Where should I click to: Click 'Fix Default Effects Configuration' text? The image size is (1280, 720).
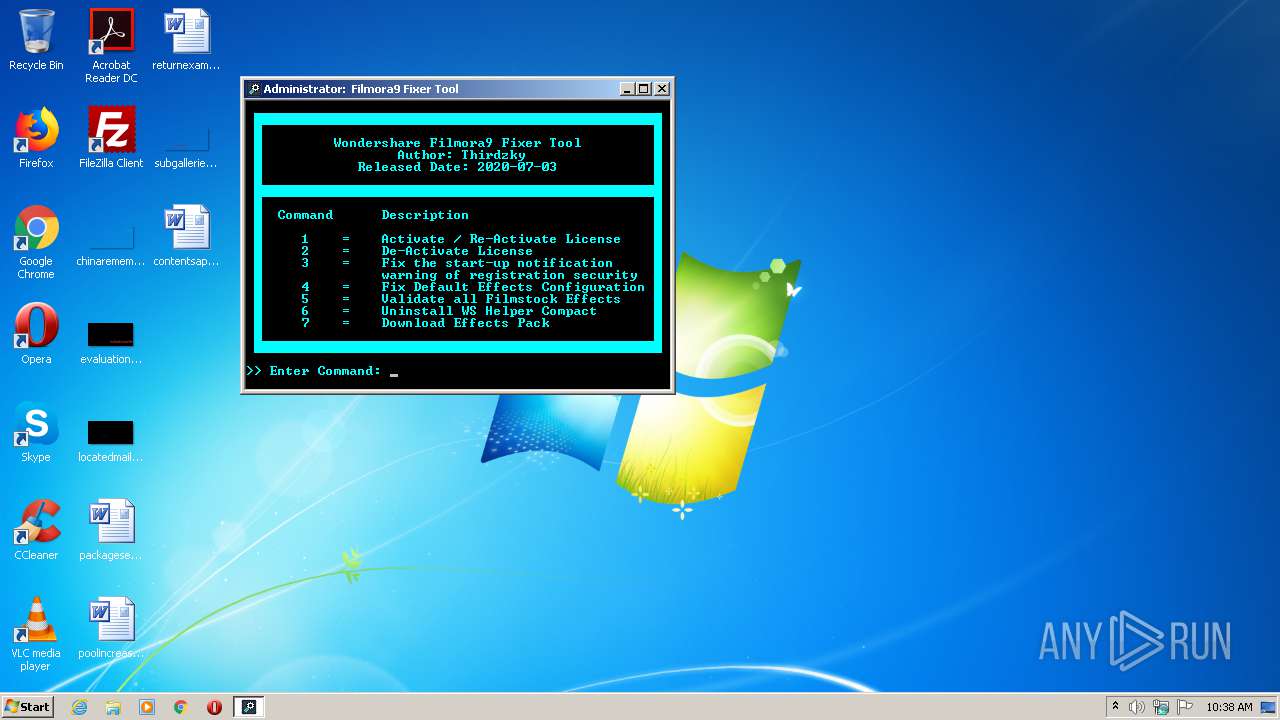point(513,287)
